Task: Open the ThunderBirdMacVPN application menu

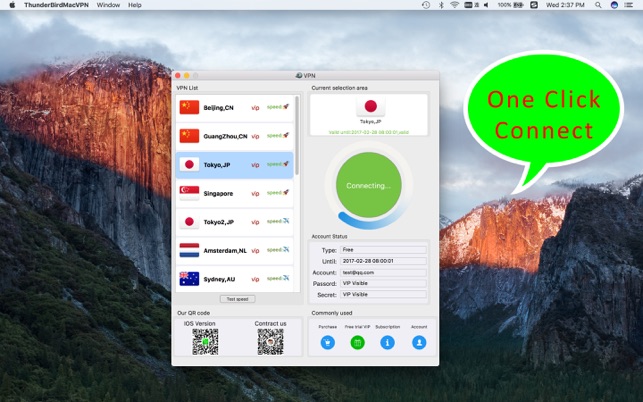Action: coord(56,5)
